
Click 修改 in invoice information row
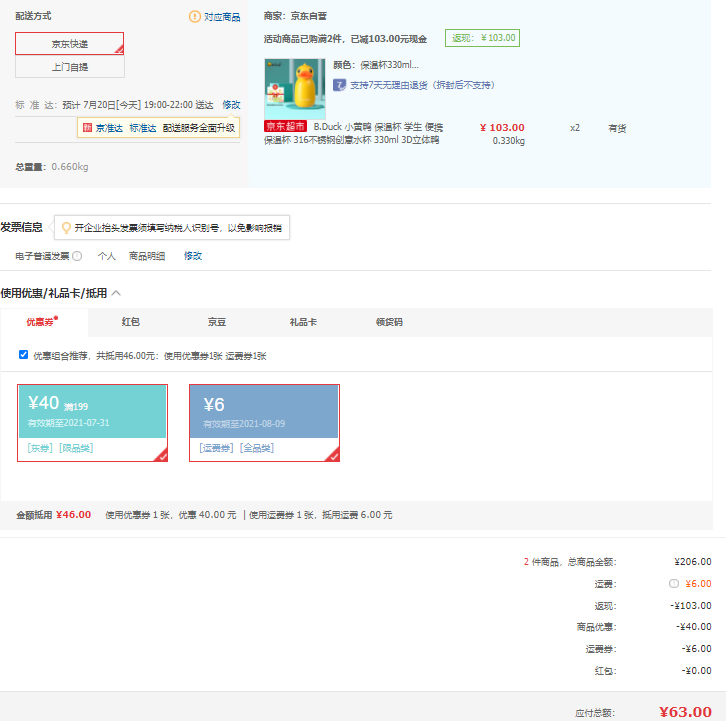(193, 256)
